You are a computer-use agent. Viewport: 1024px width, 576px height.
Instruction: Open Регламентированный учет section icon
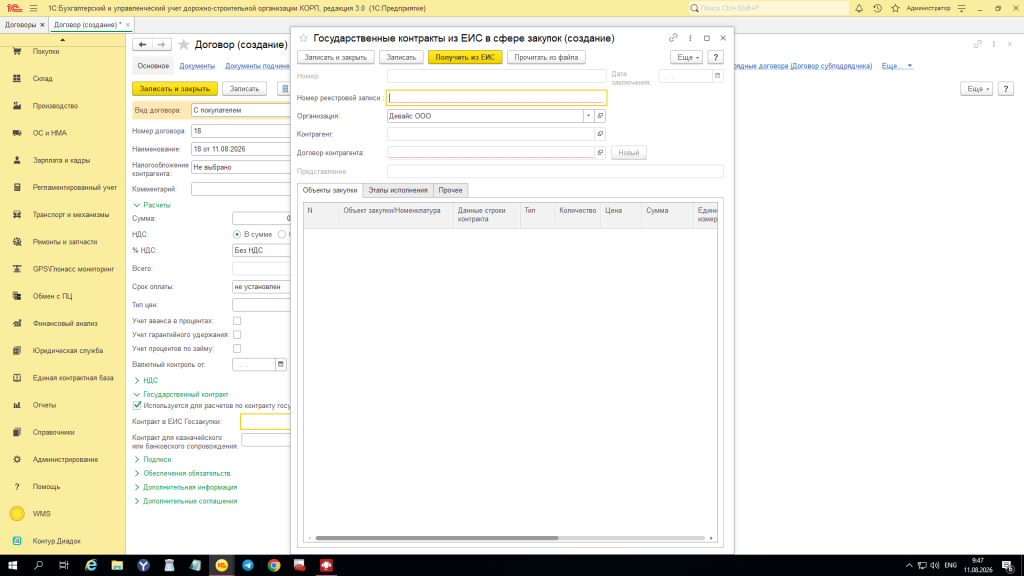17,187
